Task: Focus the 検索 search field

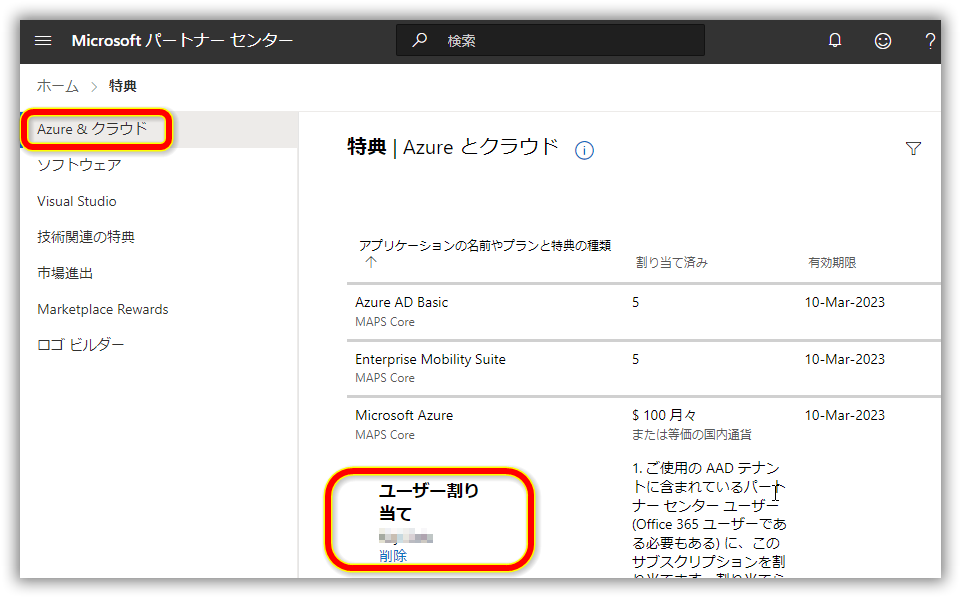Action: point(550,40)
